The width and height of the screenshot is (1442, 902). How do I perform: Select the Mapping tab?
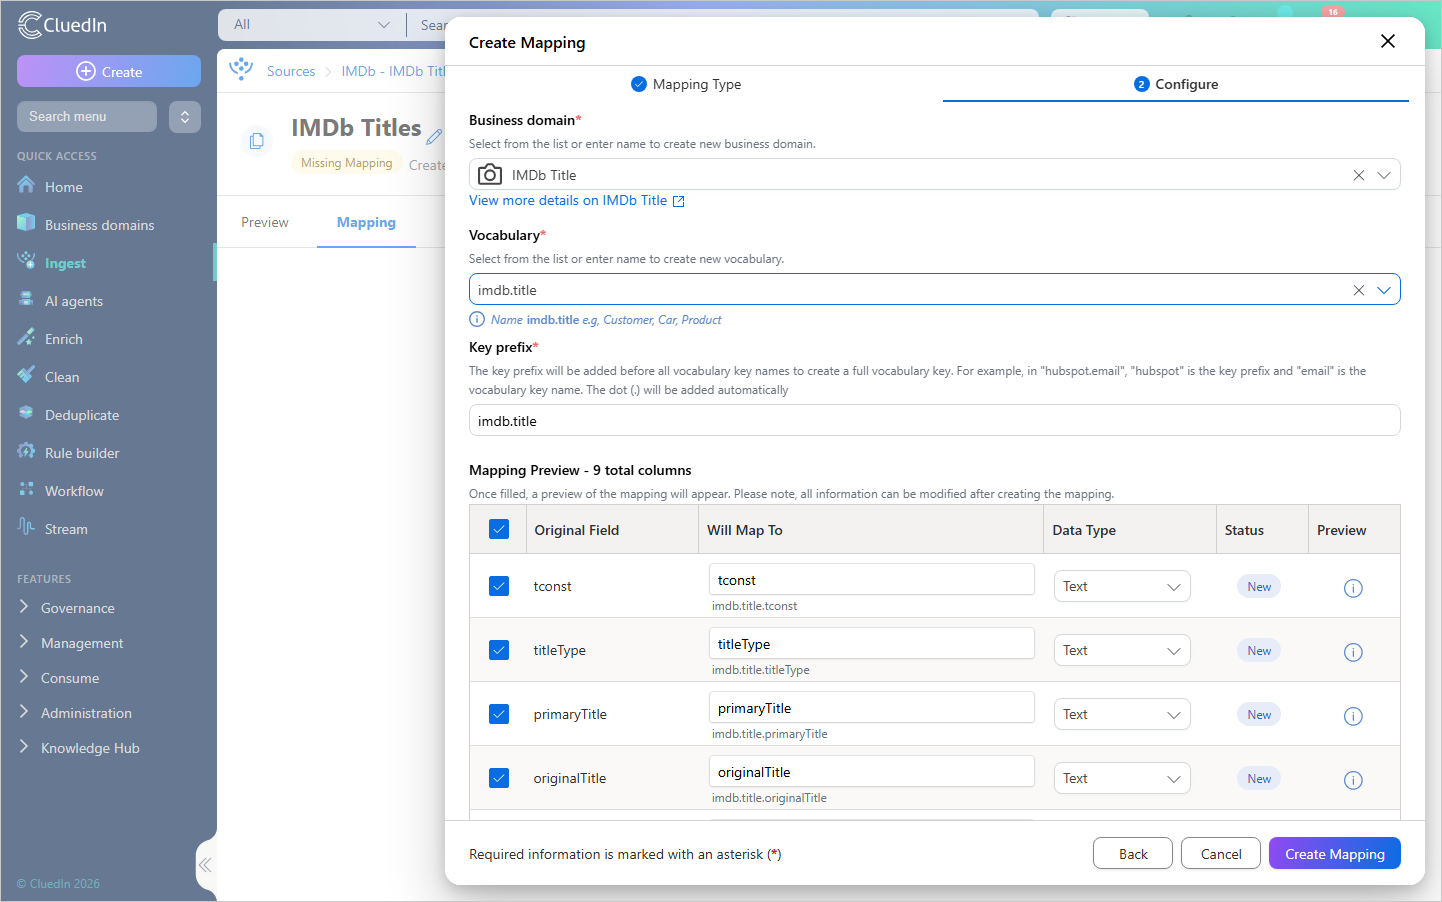tap(366, 222)
